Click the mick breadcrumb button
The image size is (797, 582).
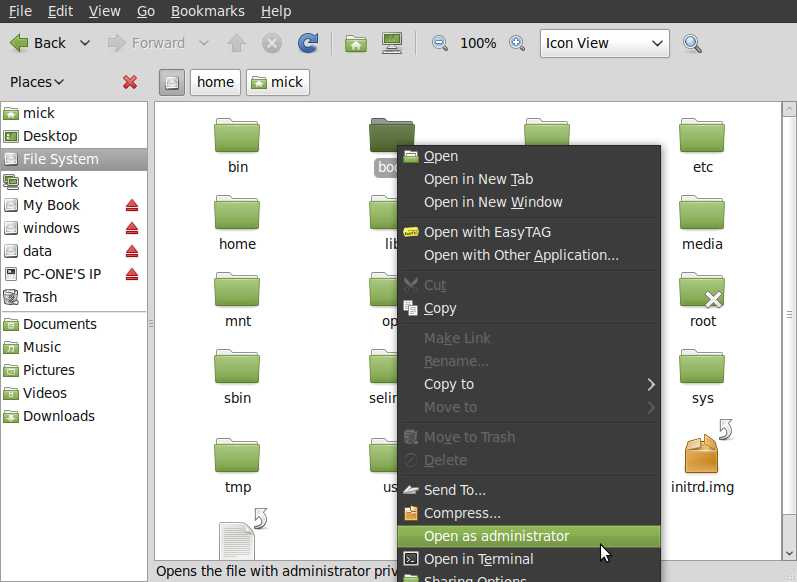pyautogui.click(x=278, y=82)
